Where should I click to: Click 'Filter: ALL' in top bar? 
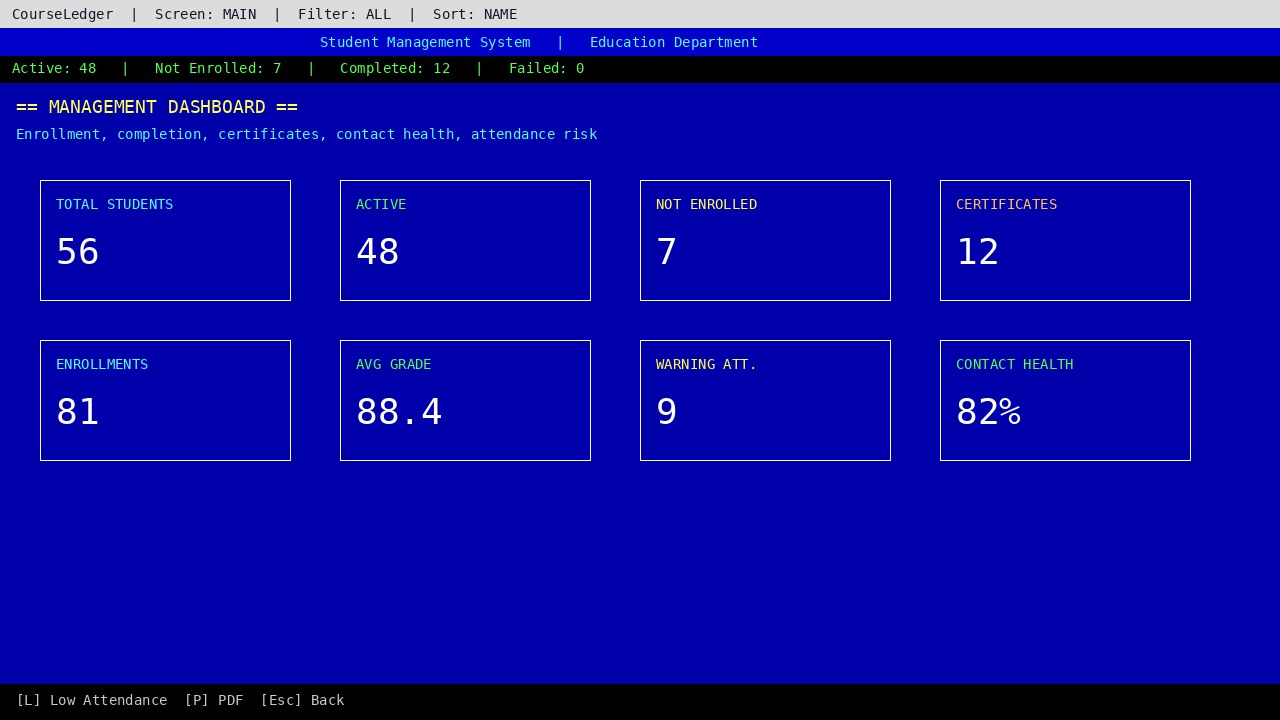pos(345,14)
